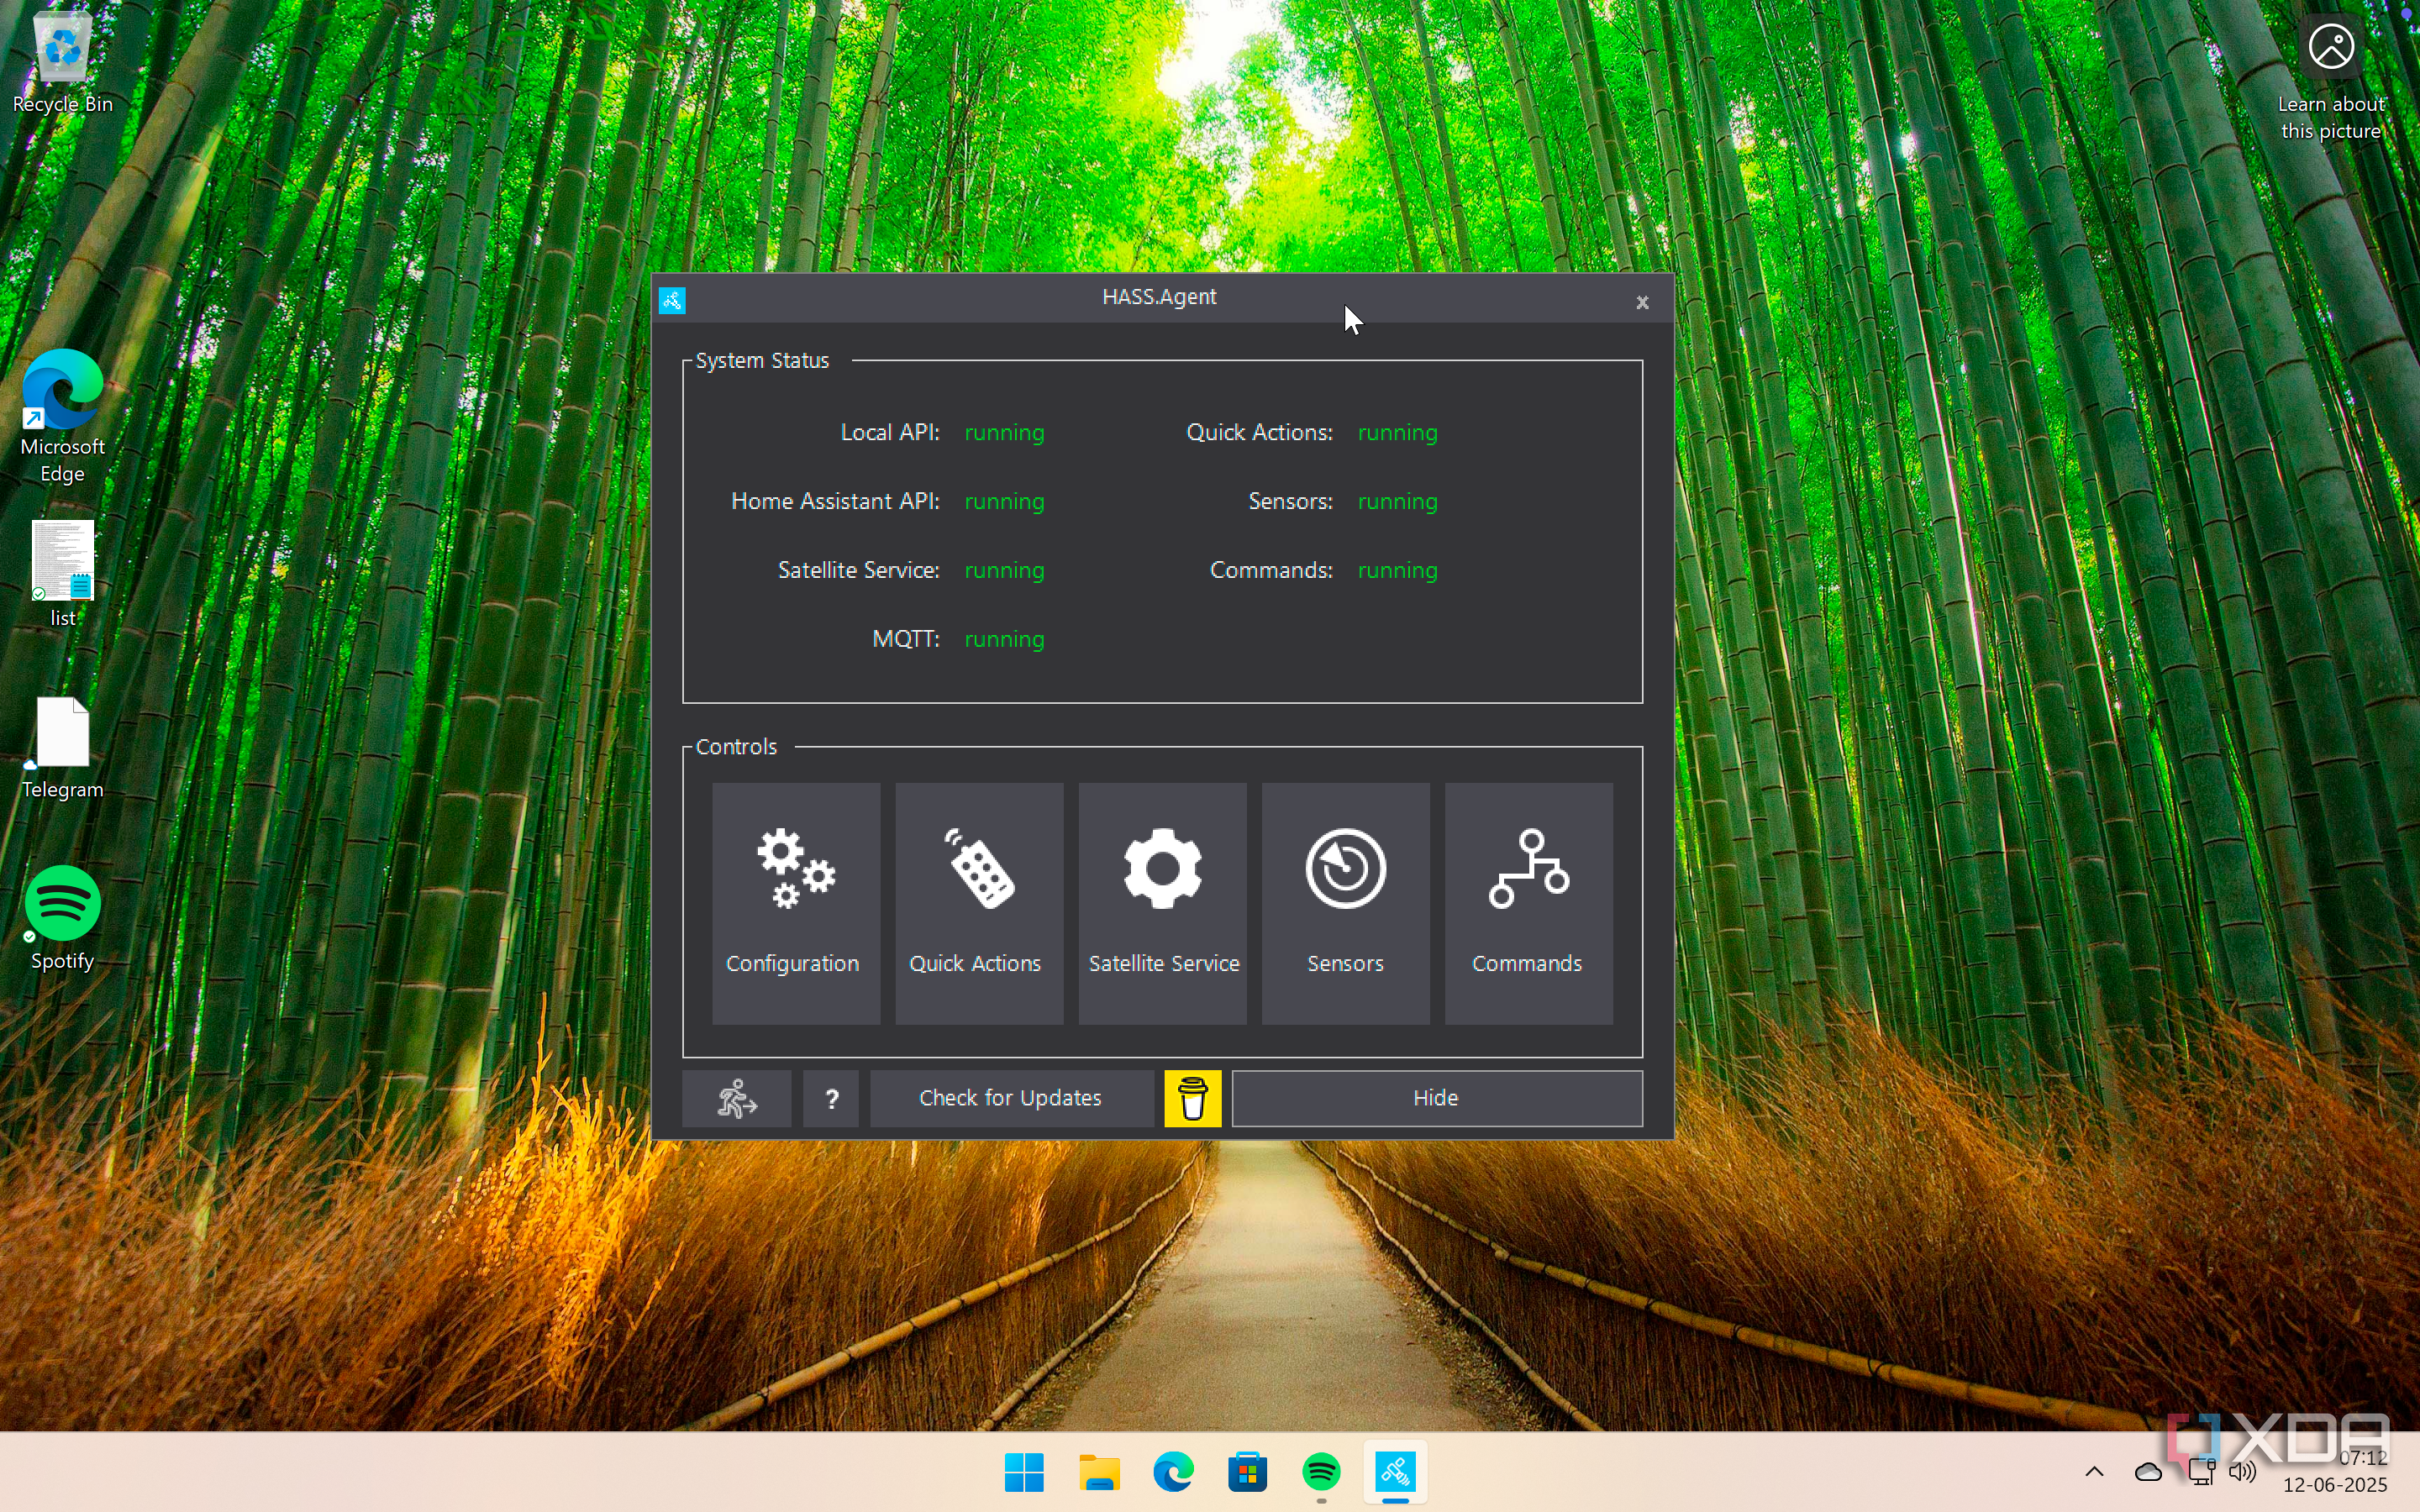Select the Microsoft Edge desktop shortcut
This screenshot has height=1512, width=2420.
[x=62, y=416]
